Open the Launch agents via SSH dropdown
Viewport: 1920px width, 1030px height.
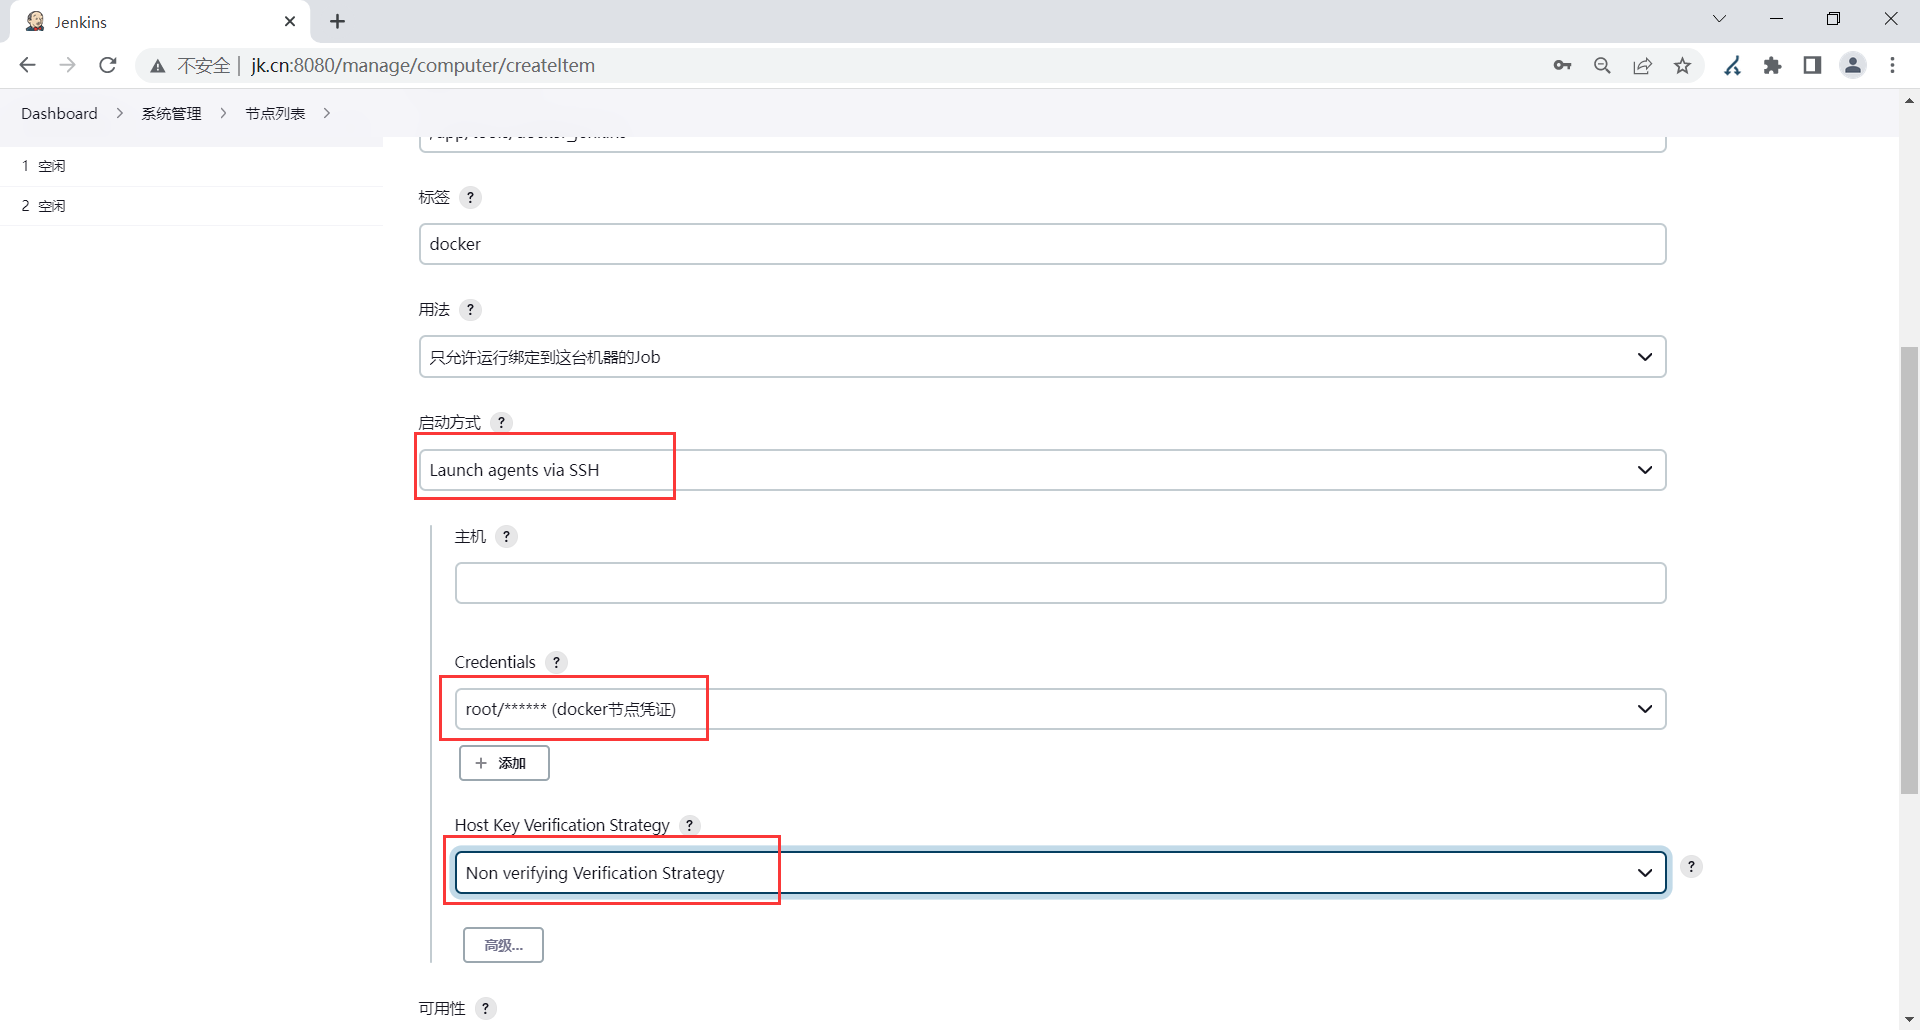(1042, 470)
